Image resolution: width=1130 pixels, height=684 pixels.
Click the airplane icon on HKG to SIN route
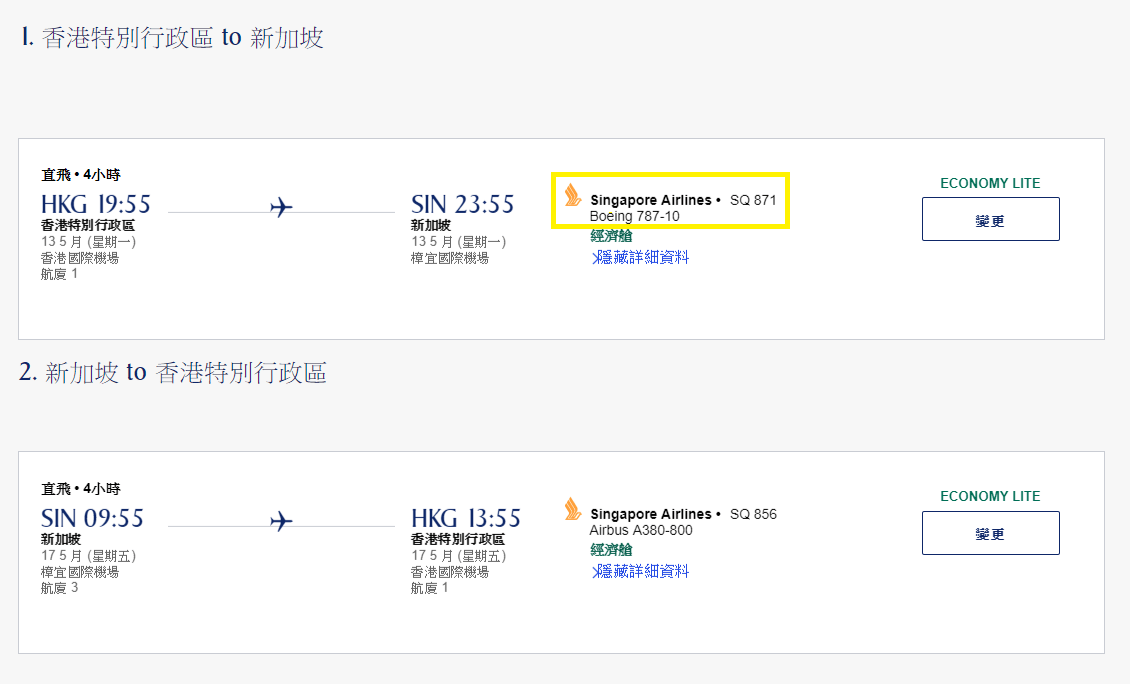[281, 208]
